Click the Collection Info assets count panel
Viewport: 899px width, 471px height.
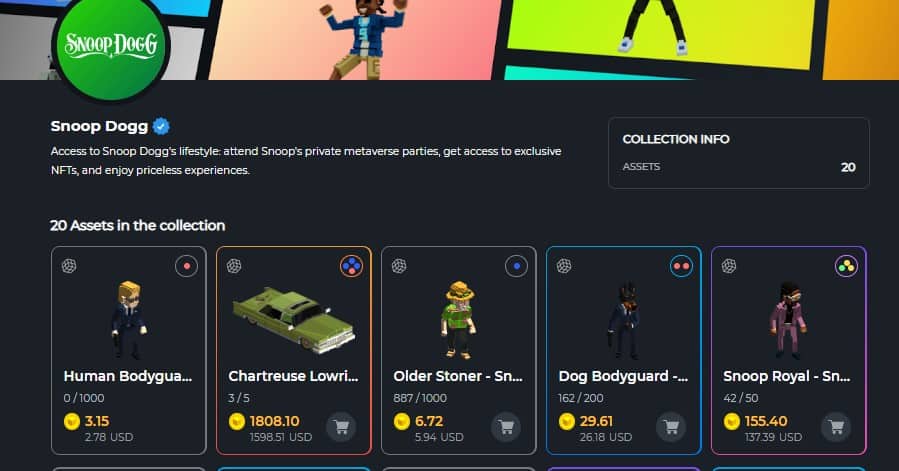click(738, 153)
